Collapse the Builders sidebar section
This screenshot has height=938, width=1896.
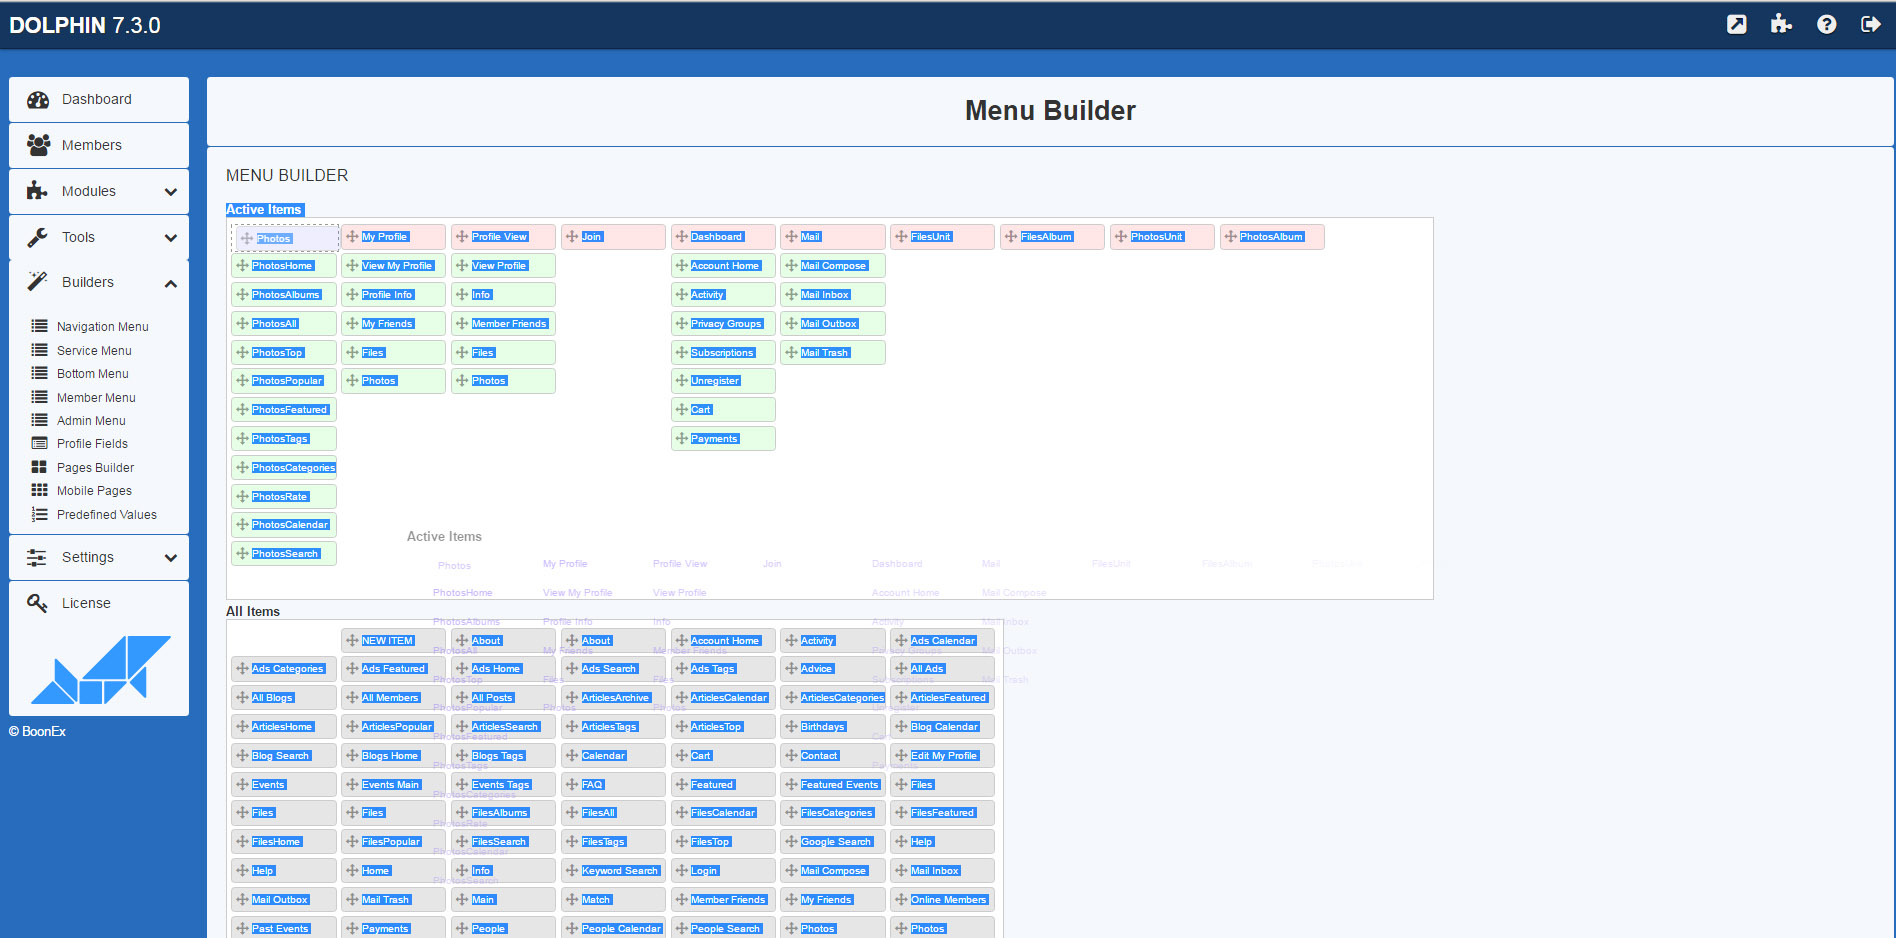pos(170,283)
